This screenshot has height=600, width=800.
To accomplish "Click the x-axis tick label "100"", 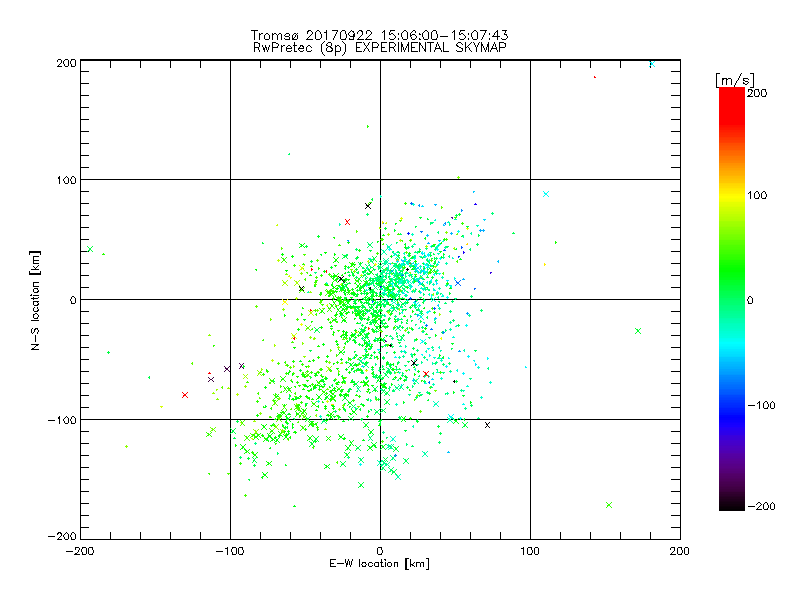I will point(530,551).
